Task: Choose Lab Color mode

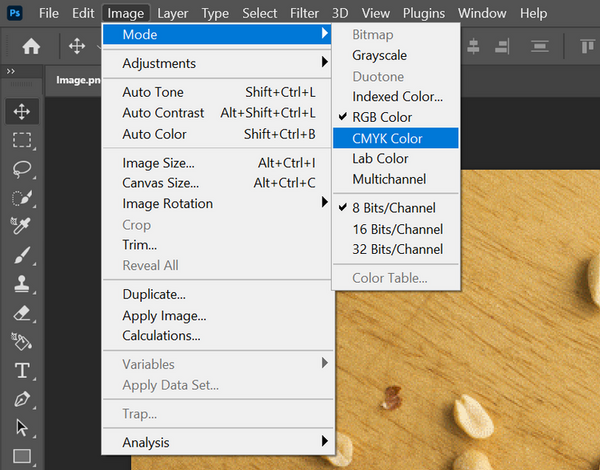Action: pyautogui.click(x=396, y=159)
